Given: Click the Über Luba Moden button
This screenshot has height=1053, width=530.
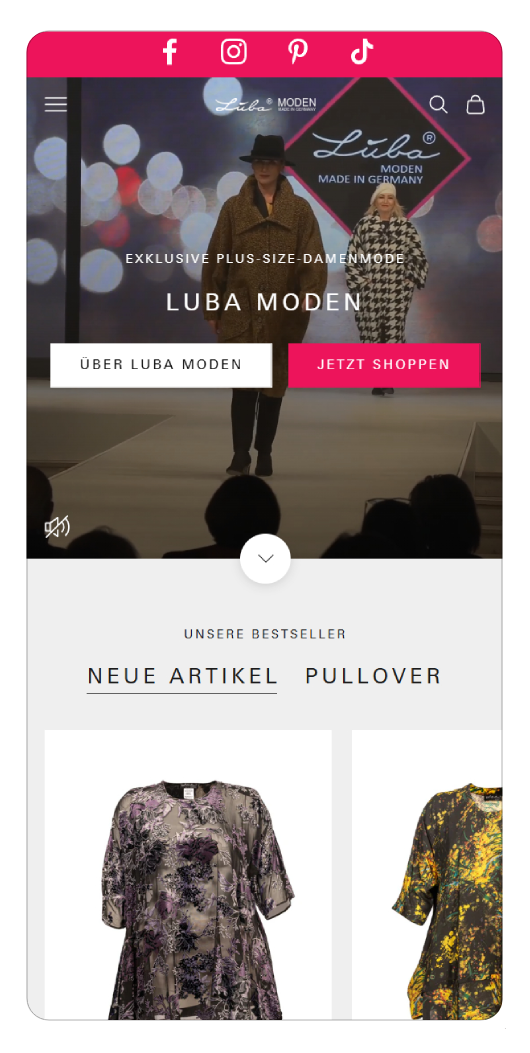Looking at the screenshot, I should [161, 365].
